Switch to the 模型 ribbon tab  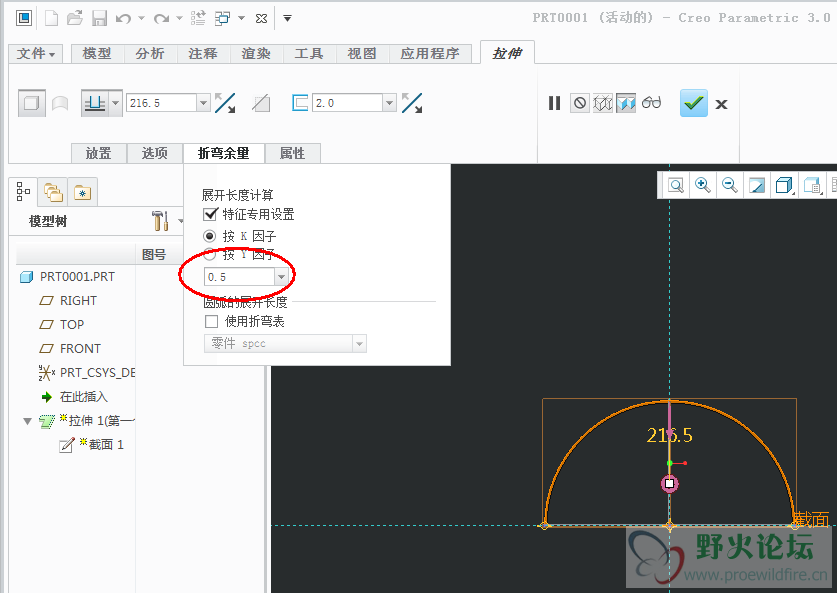coord(97,54)
